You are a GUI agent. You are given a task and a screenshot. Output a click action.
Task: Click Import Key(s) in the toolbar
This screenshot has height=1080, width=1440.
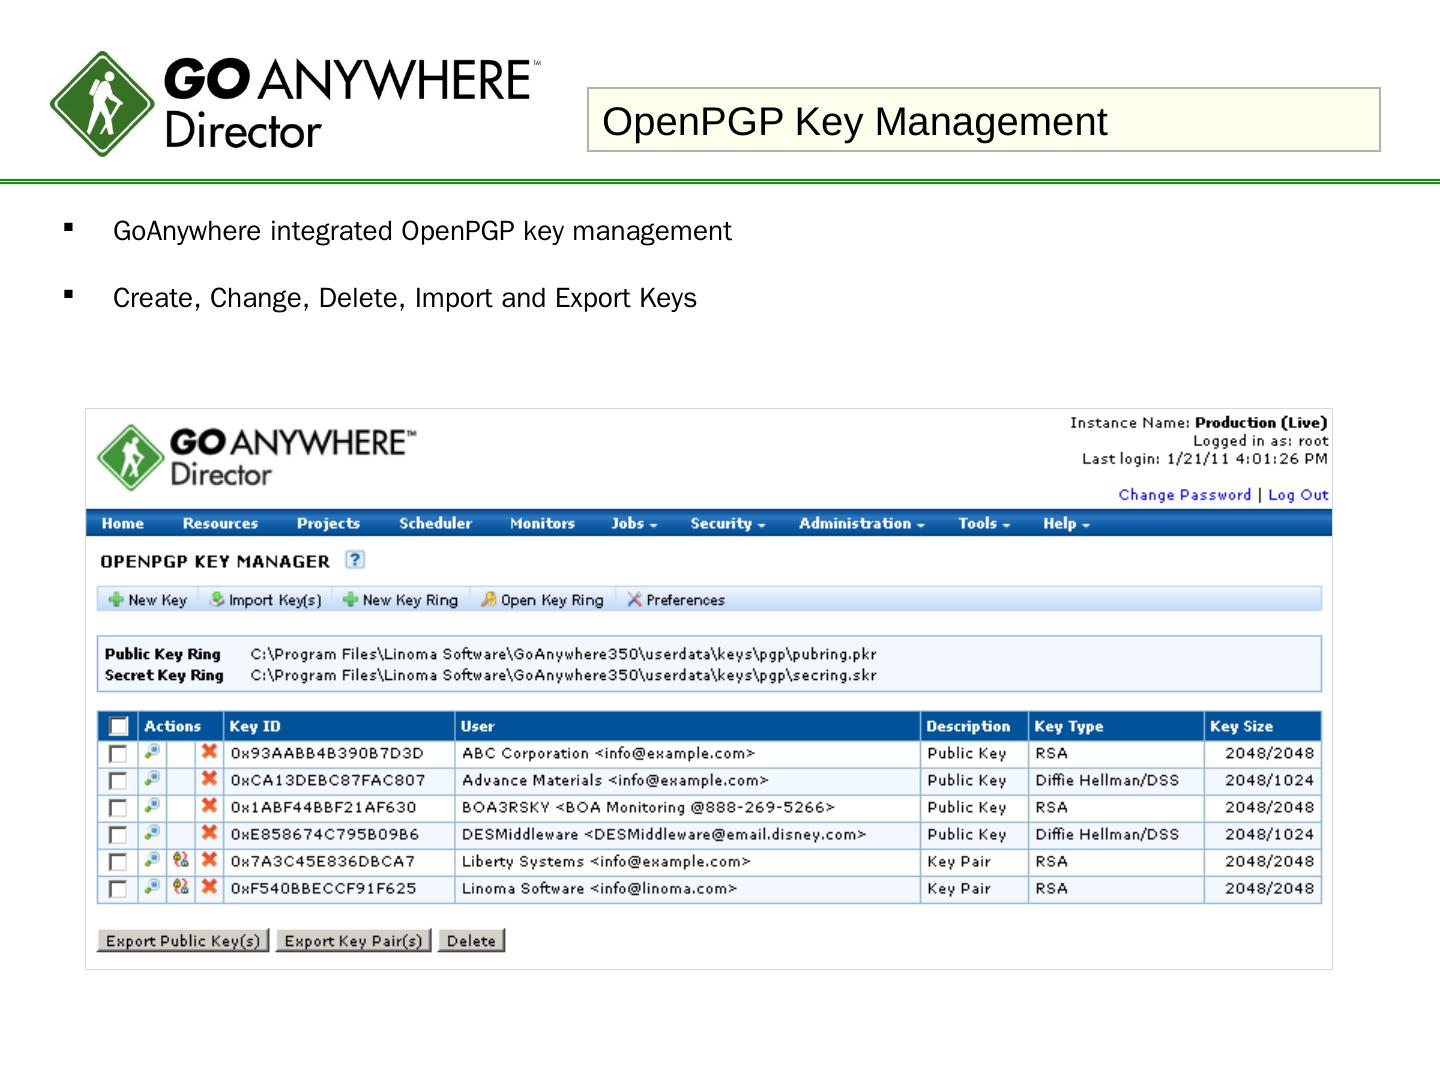pos(266,600)
